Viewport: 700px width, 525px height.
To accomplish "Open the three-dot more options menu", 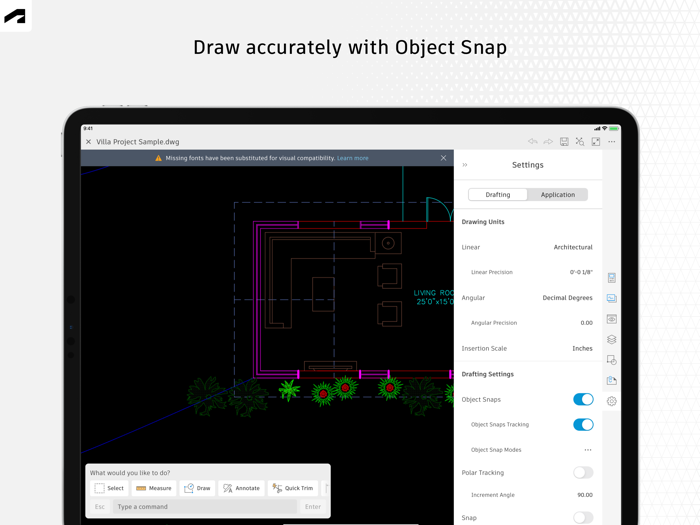I will coord(612,142).
